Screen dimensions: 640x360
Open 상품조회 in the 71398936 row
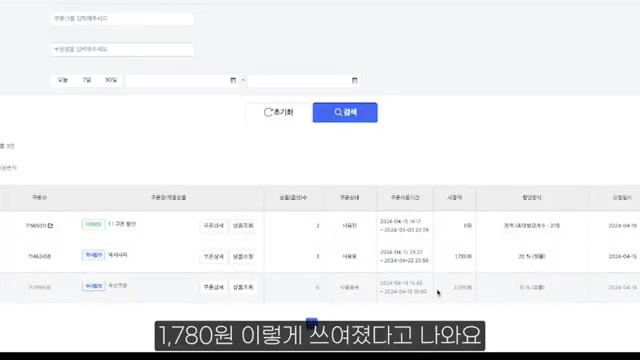tap(243, 287)
